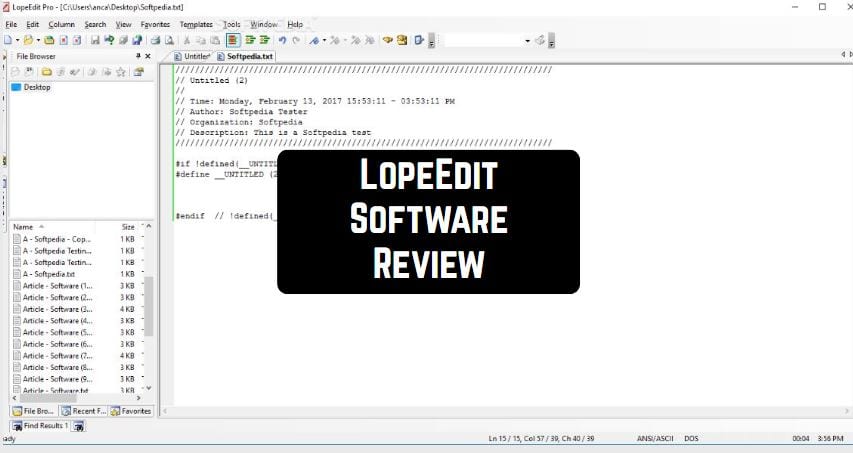Click the New file icon in toolbar
Screen dimensions: 853x453
[8, 40]
